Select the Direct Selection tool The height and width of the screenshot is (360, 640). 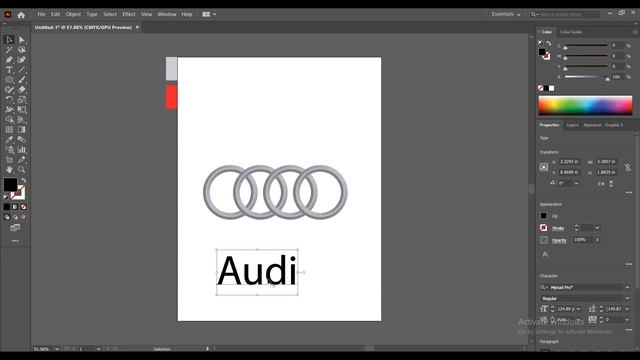click(22, 40)
